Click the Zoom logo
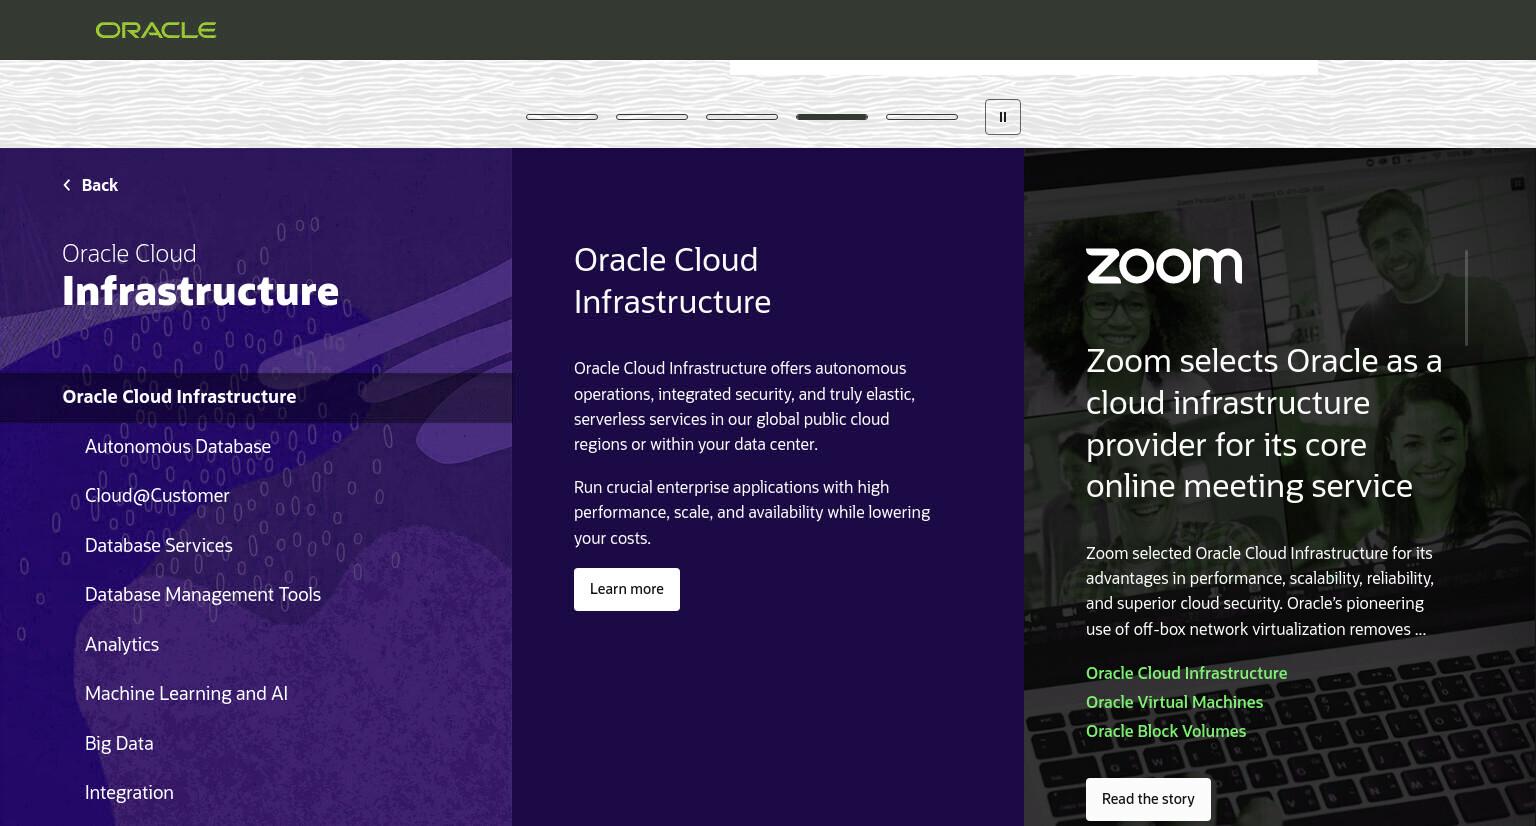 click(1164, 266)
